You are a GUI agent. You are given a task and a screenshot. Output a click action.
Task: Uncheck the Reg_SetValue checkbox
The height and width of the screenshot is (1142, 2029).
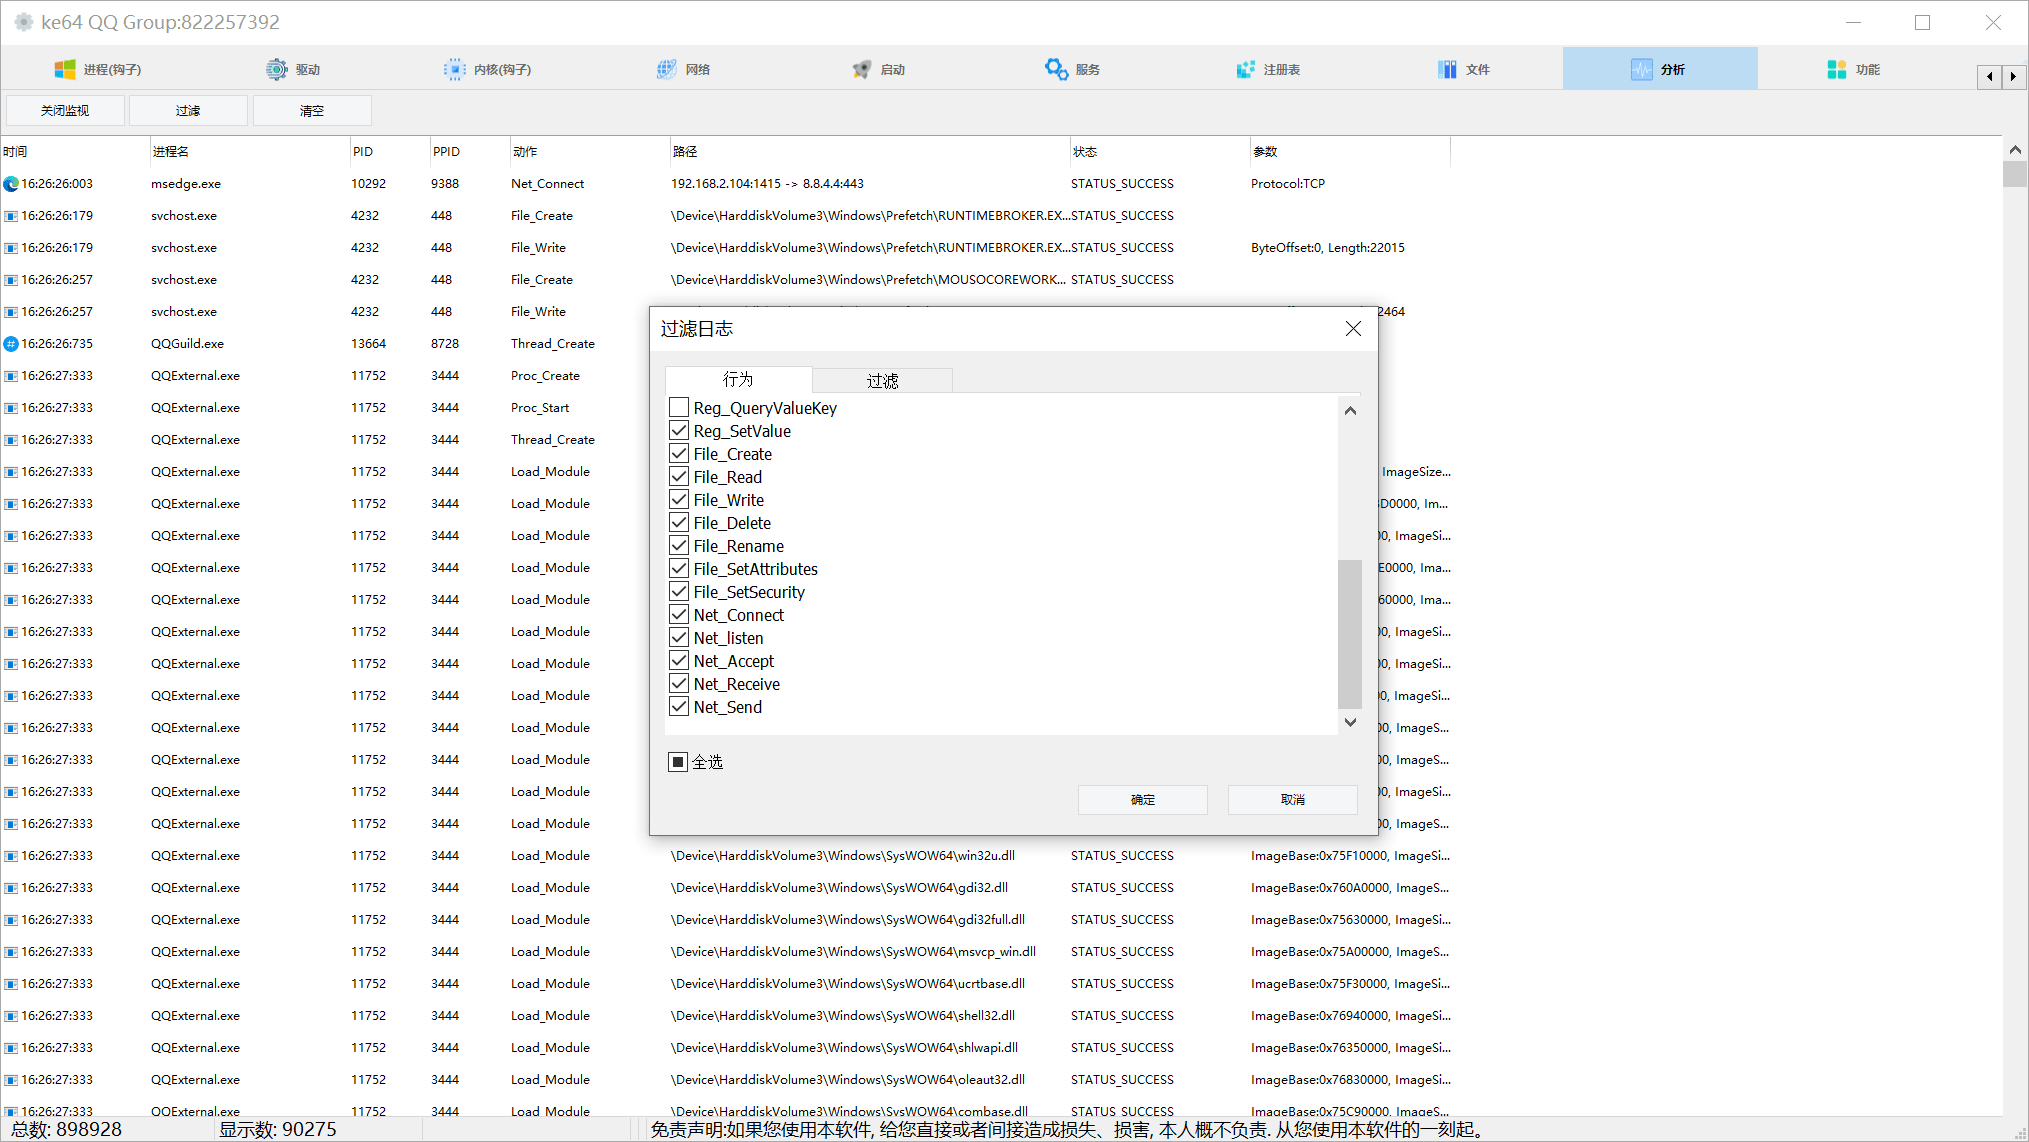(x=679, y=430)
